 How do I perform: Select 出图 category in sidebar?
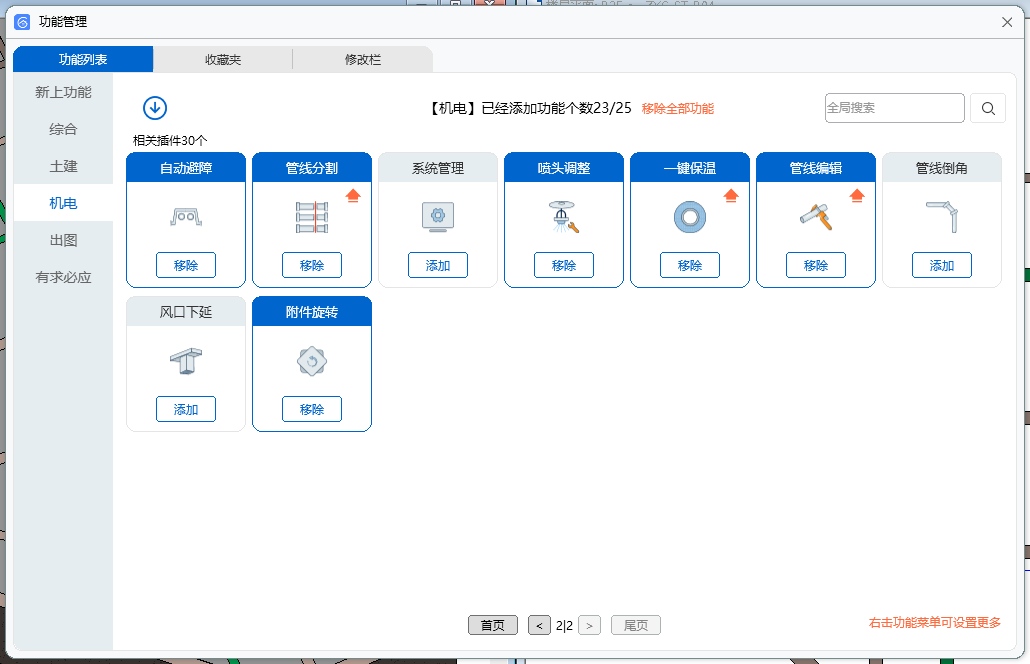[64, 240]
